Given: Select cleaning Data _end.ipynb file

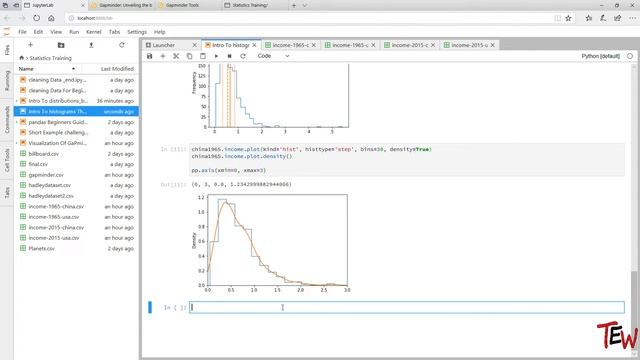Looking at the screenshot, I should [x=77, y=80].
